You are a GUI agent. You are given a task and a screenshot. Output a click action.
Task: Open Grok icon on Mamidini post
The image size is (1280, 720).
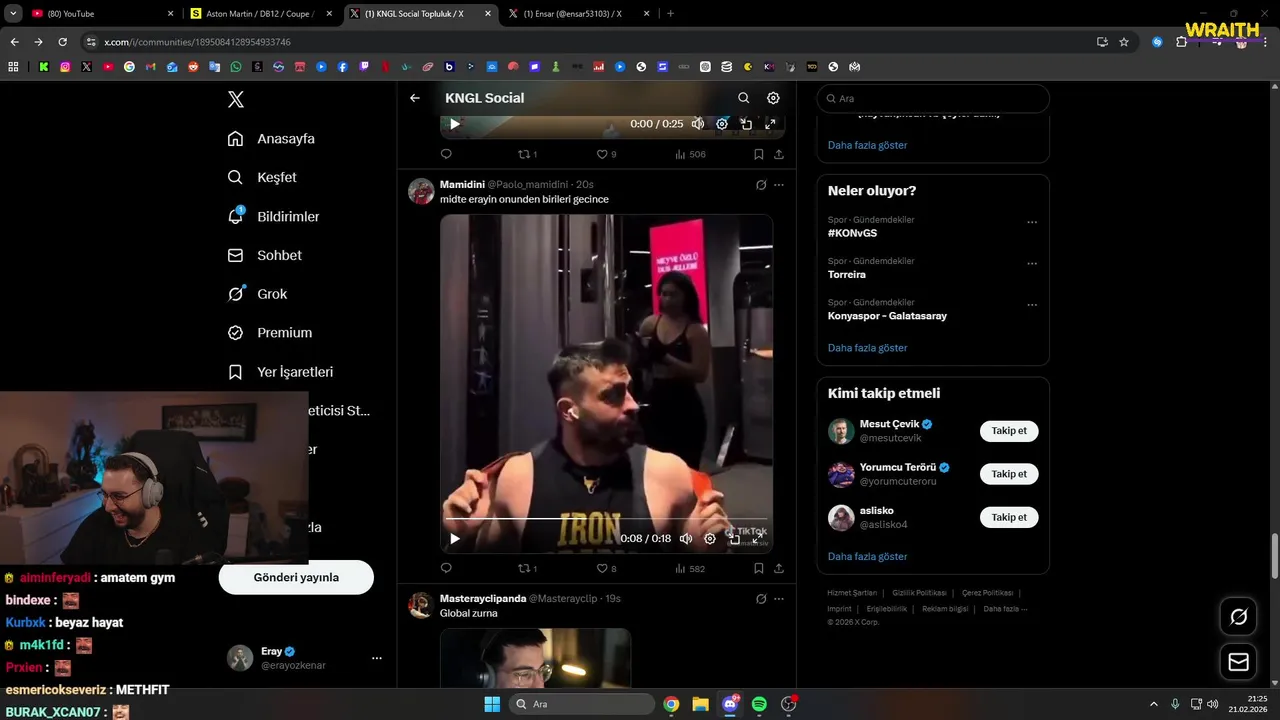pos(761,185)
